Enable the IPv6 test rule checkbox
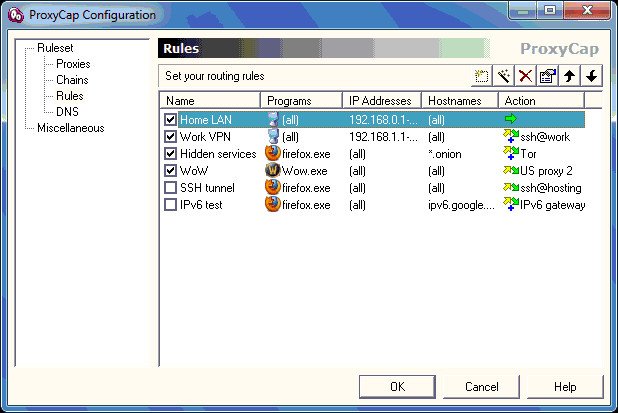The height and width of the screenshot is (413, 618). [171, 205]
